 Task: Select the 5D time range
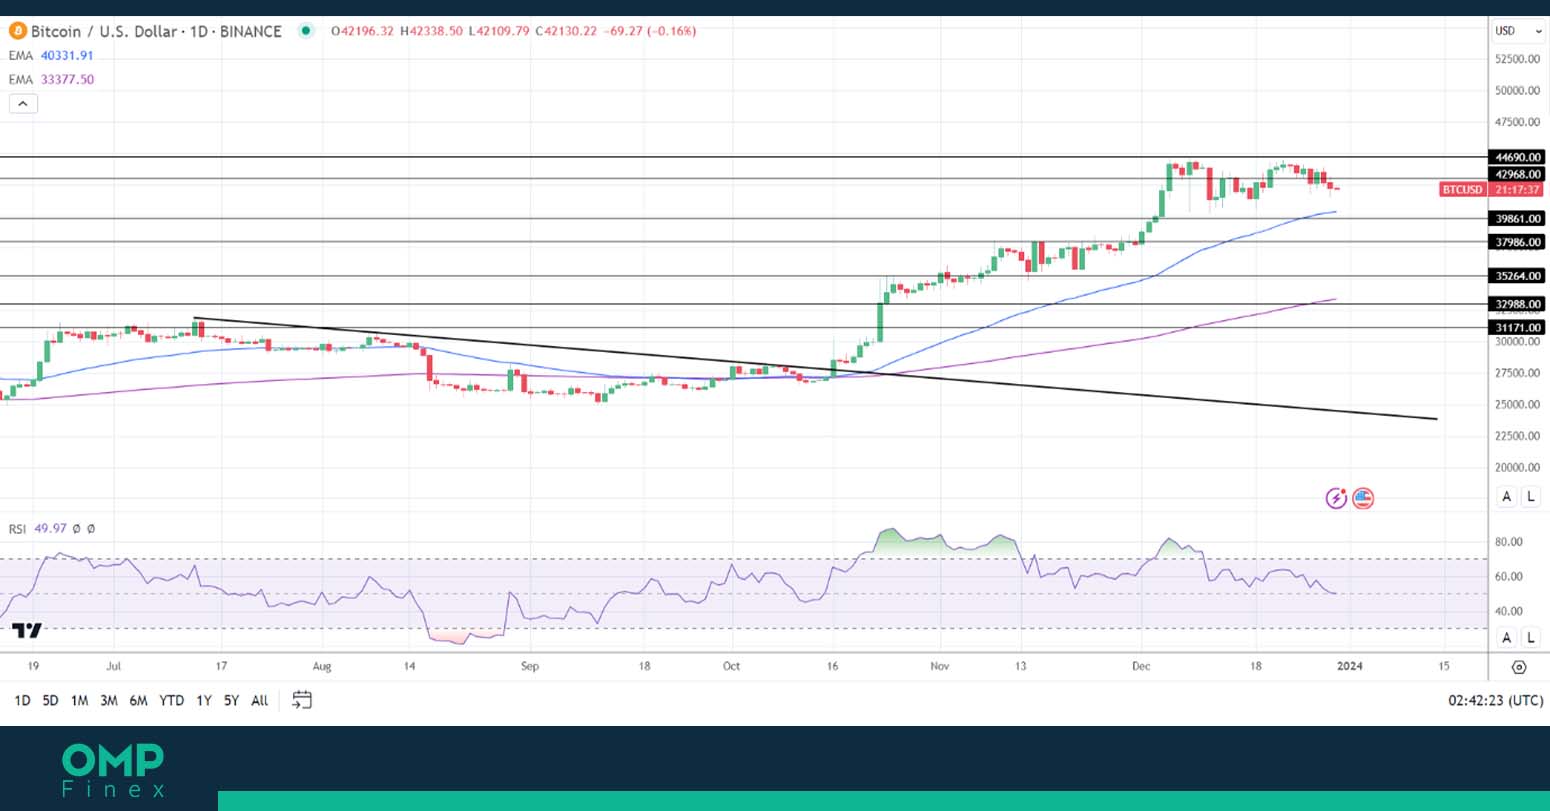pos(50,701)
